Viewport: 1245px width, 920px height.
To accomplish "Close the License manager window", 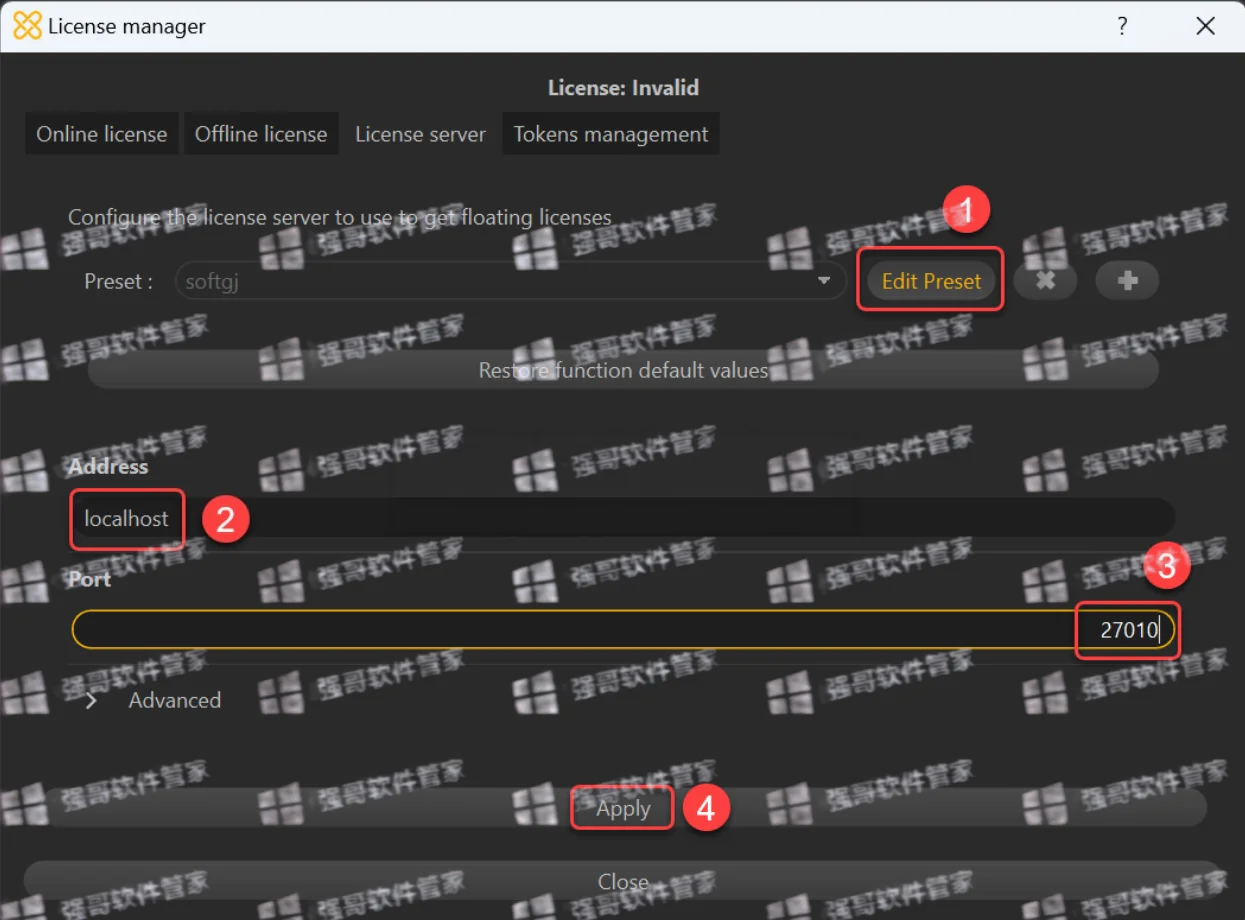I will click(x=1206, y=26).
